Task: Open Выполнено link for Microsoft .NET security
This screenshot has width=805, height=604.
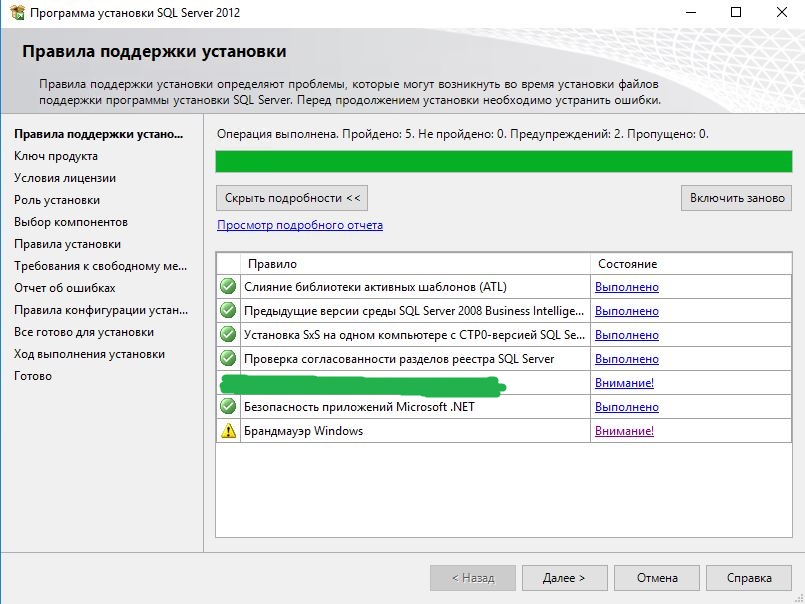Action: 626,407
